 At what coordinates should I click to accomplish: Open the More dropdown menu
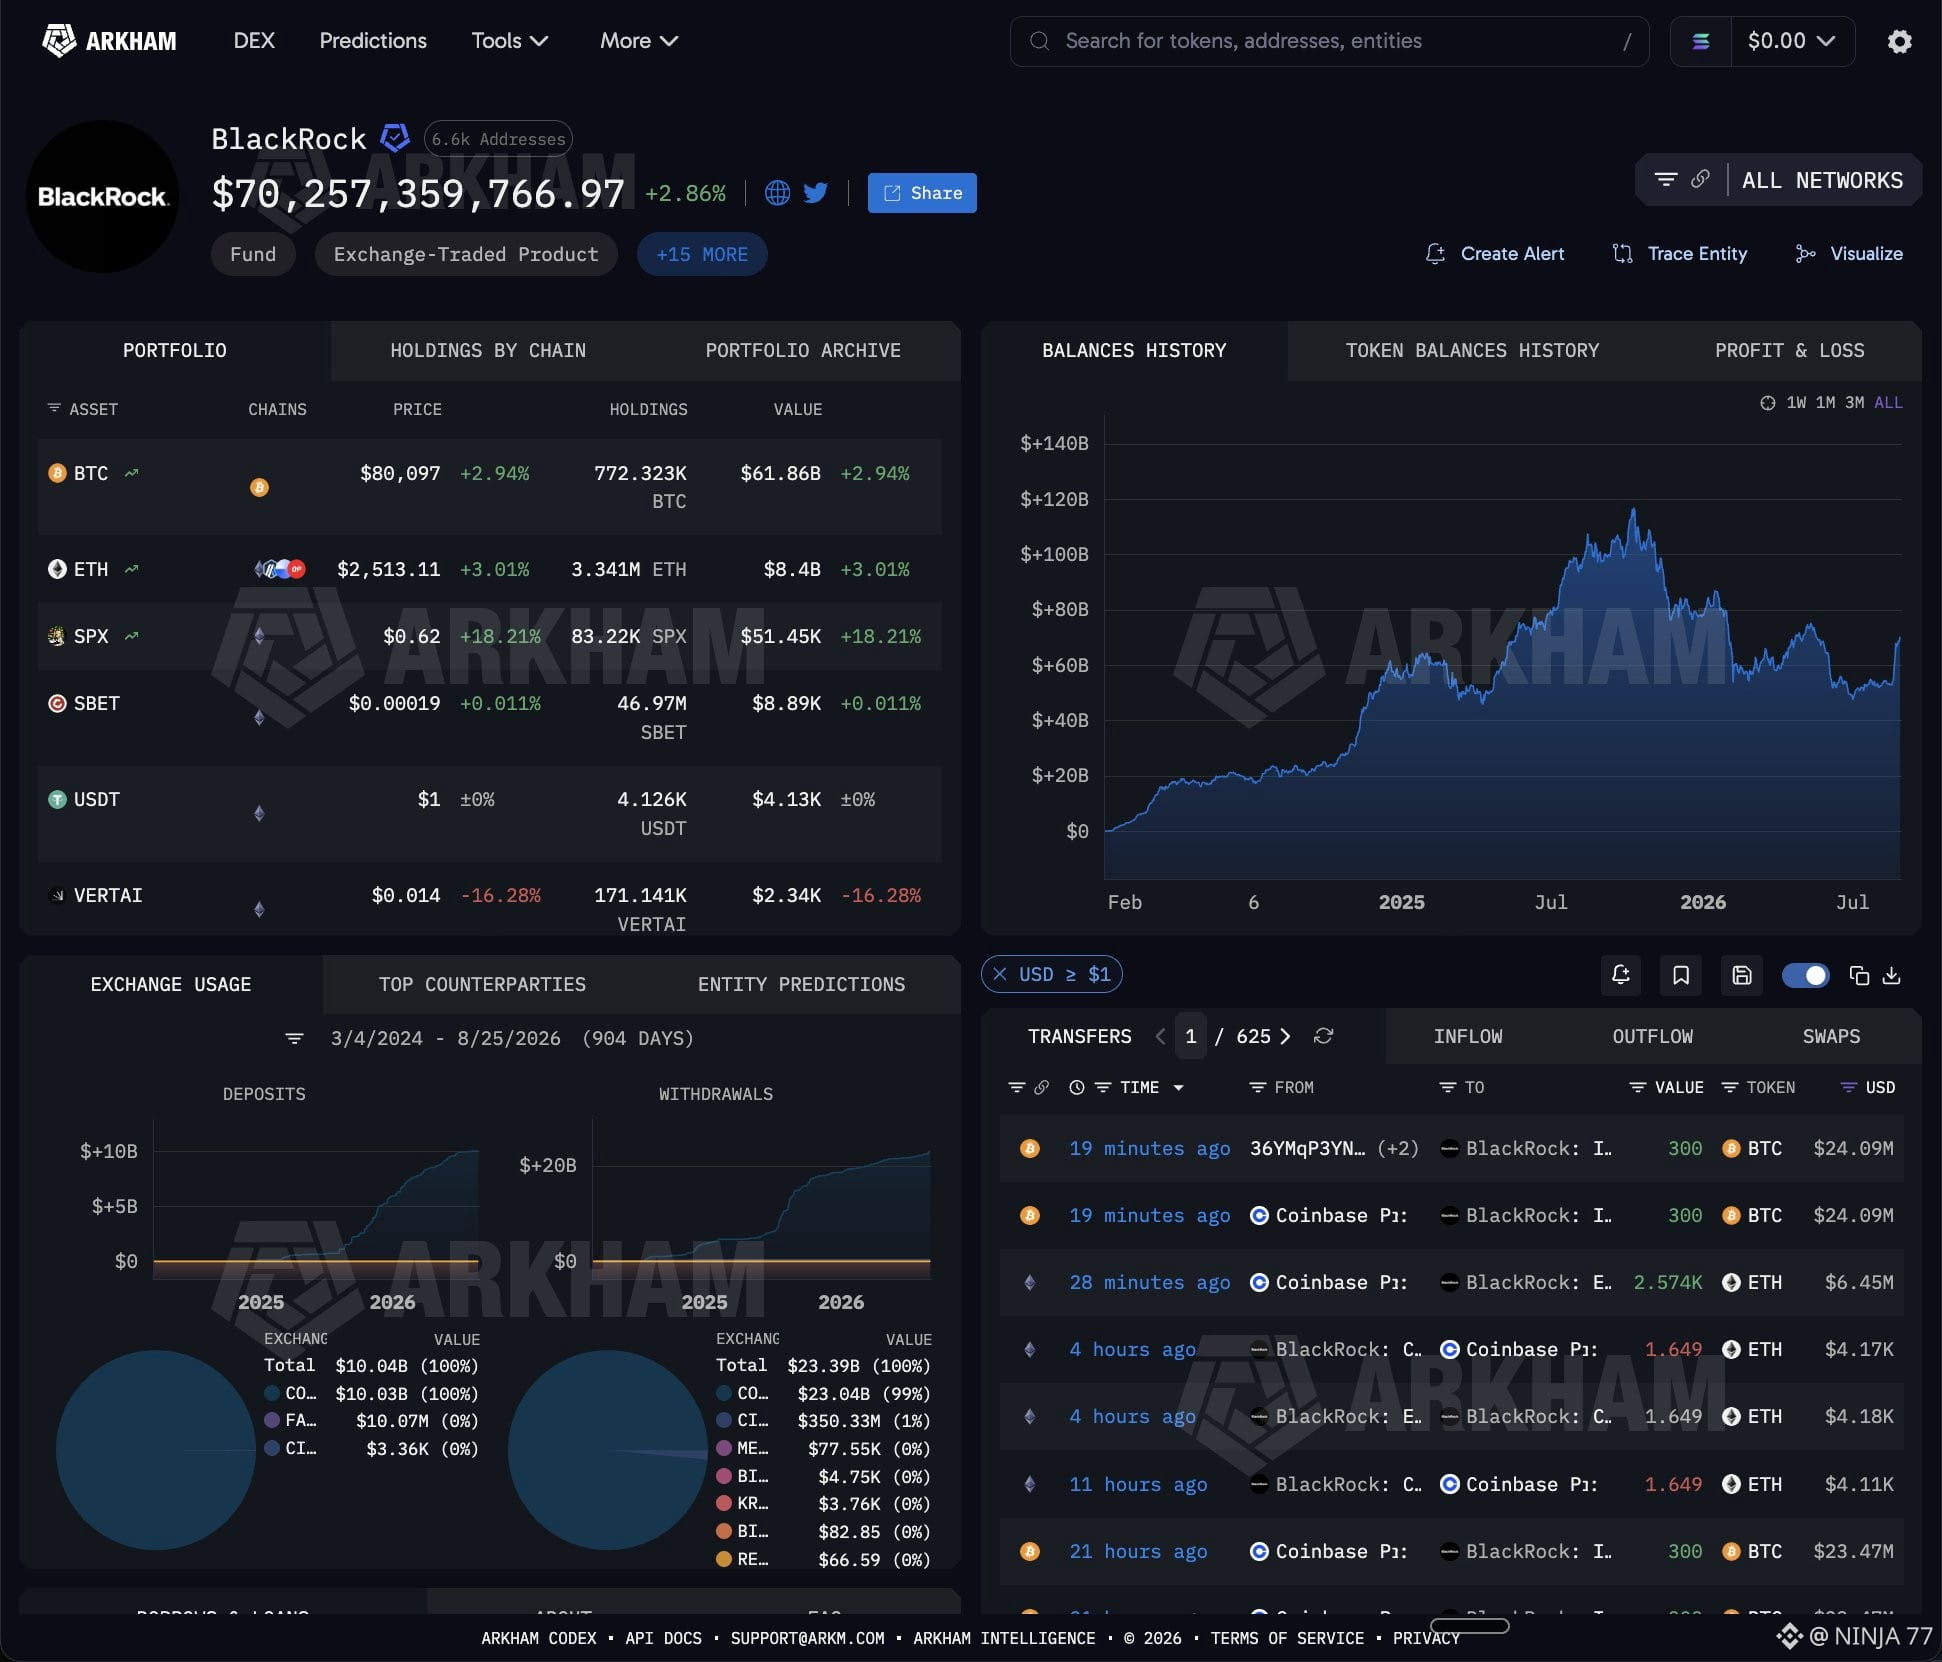[639, 41]
